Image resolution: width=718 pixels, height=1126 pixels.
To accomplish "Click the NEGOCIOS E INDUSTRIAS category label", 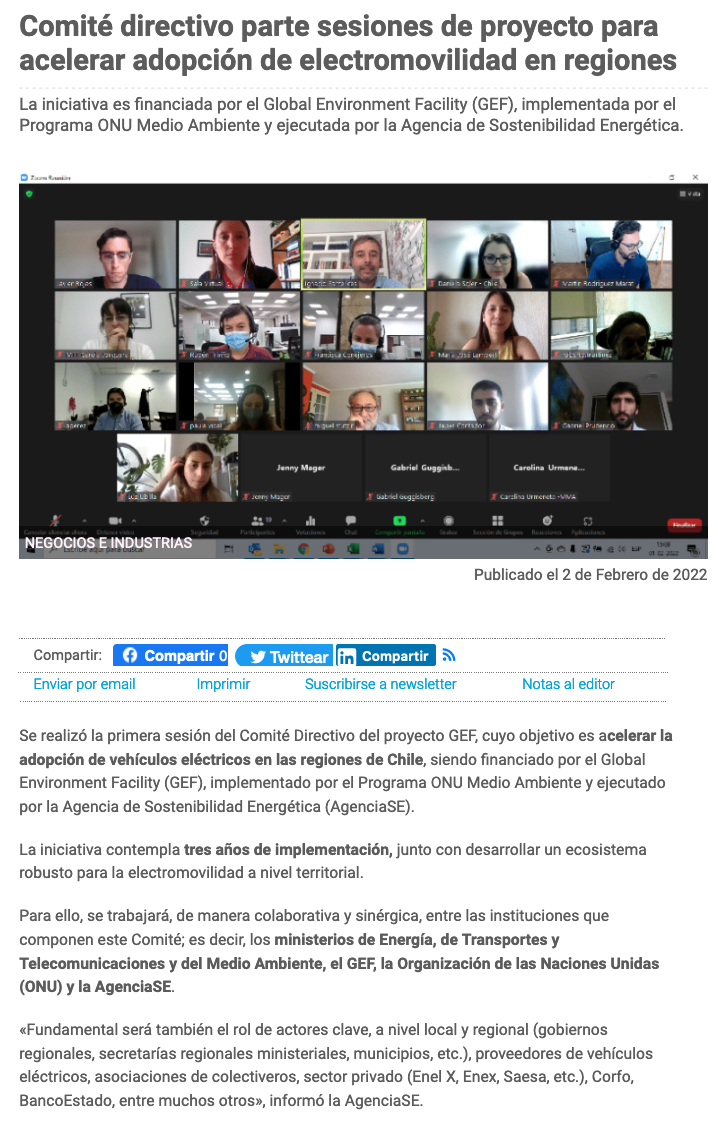I will [108, 543].
